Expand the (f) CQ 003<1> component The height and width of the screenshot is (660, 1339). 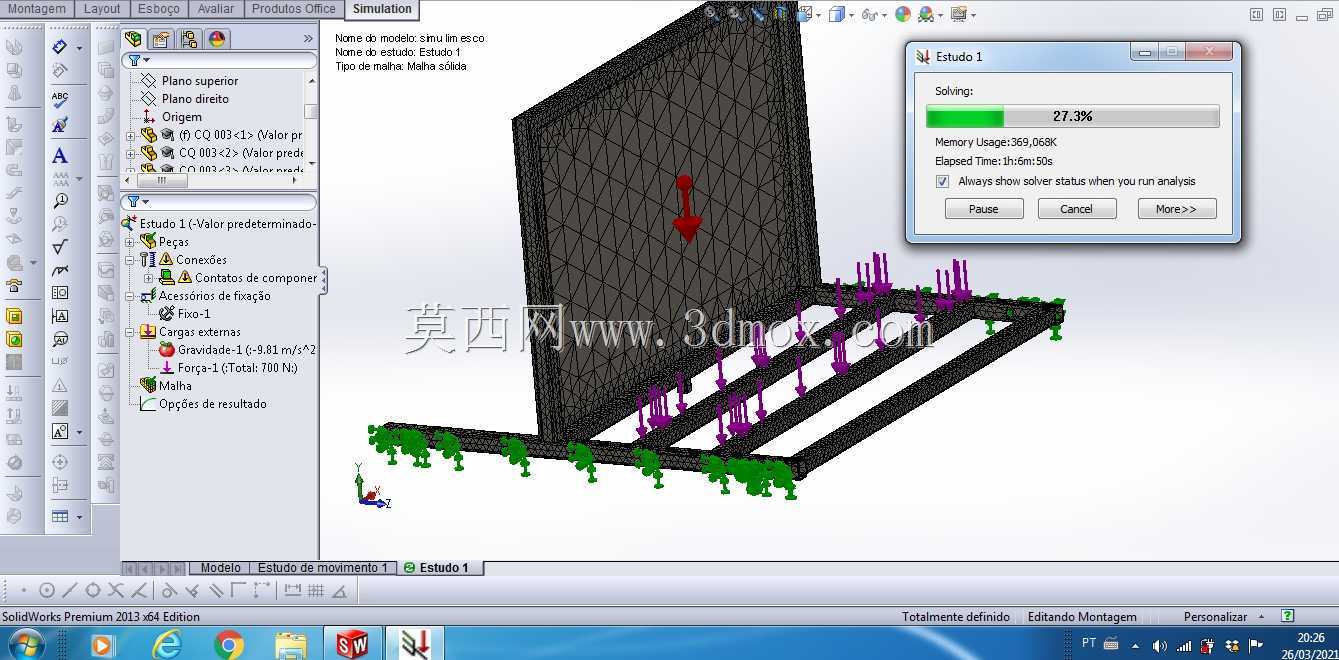tap(130, 135)
